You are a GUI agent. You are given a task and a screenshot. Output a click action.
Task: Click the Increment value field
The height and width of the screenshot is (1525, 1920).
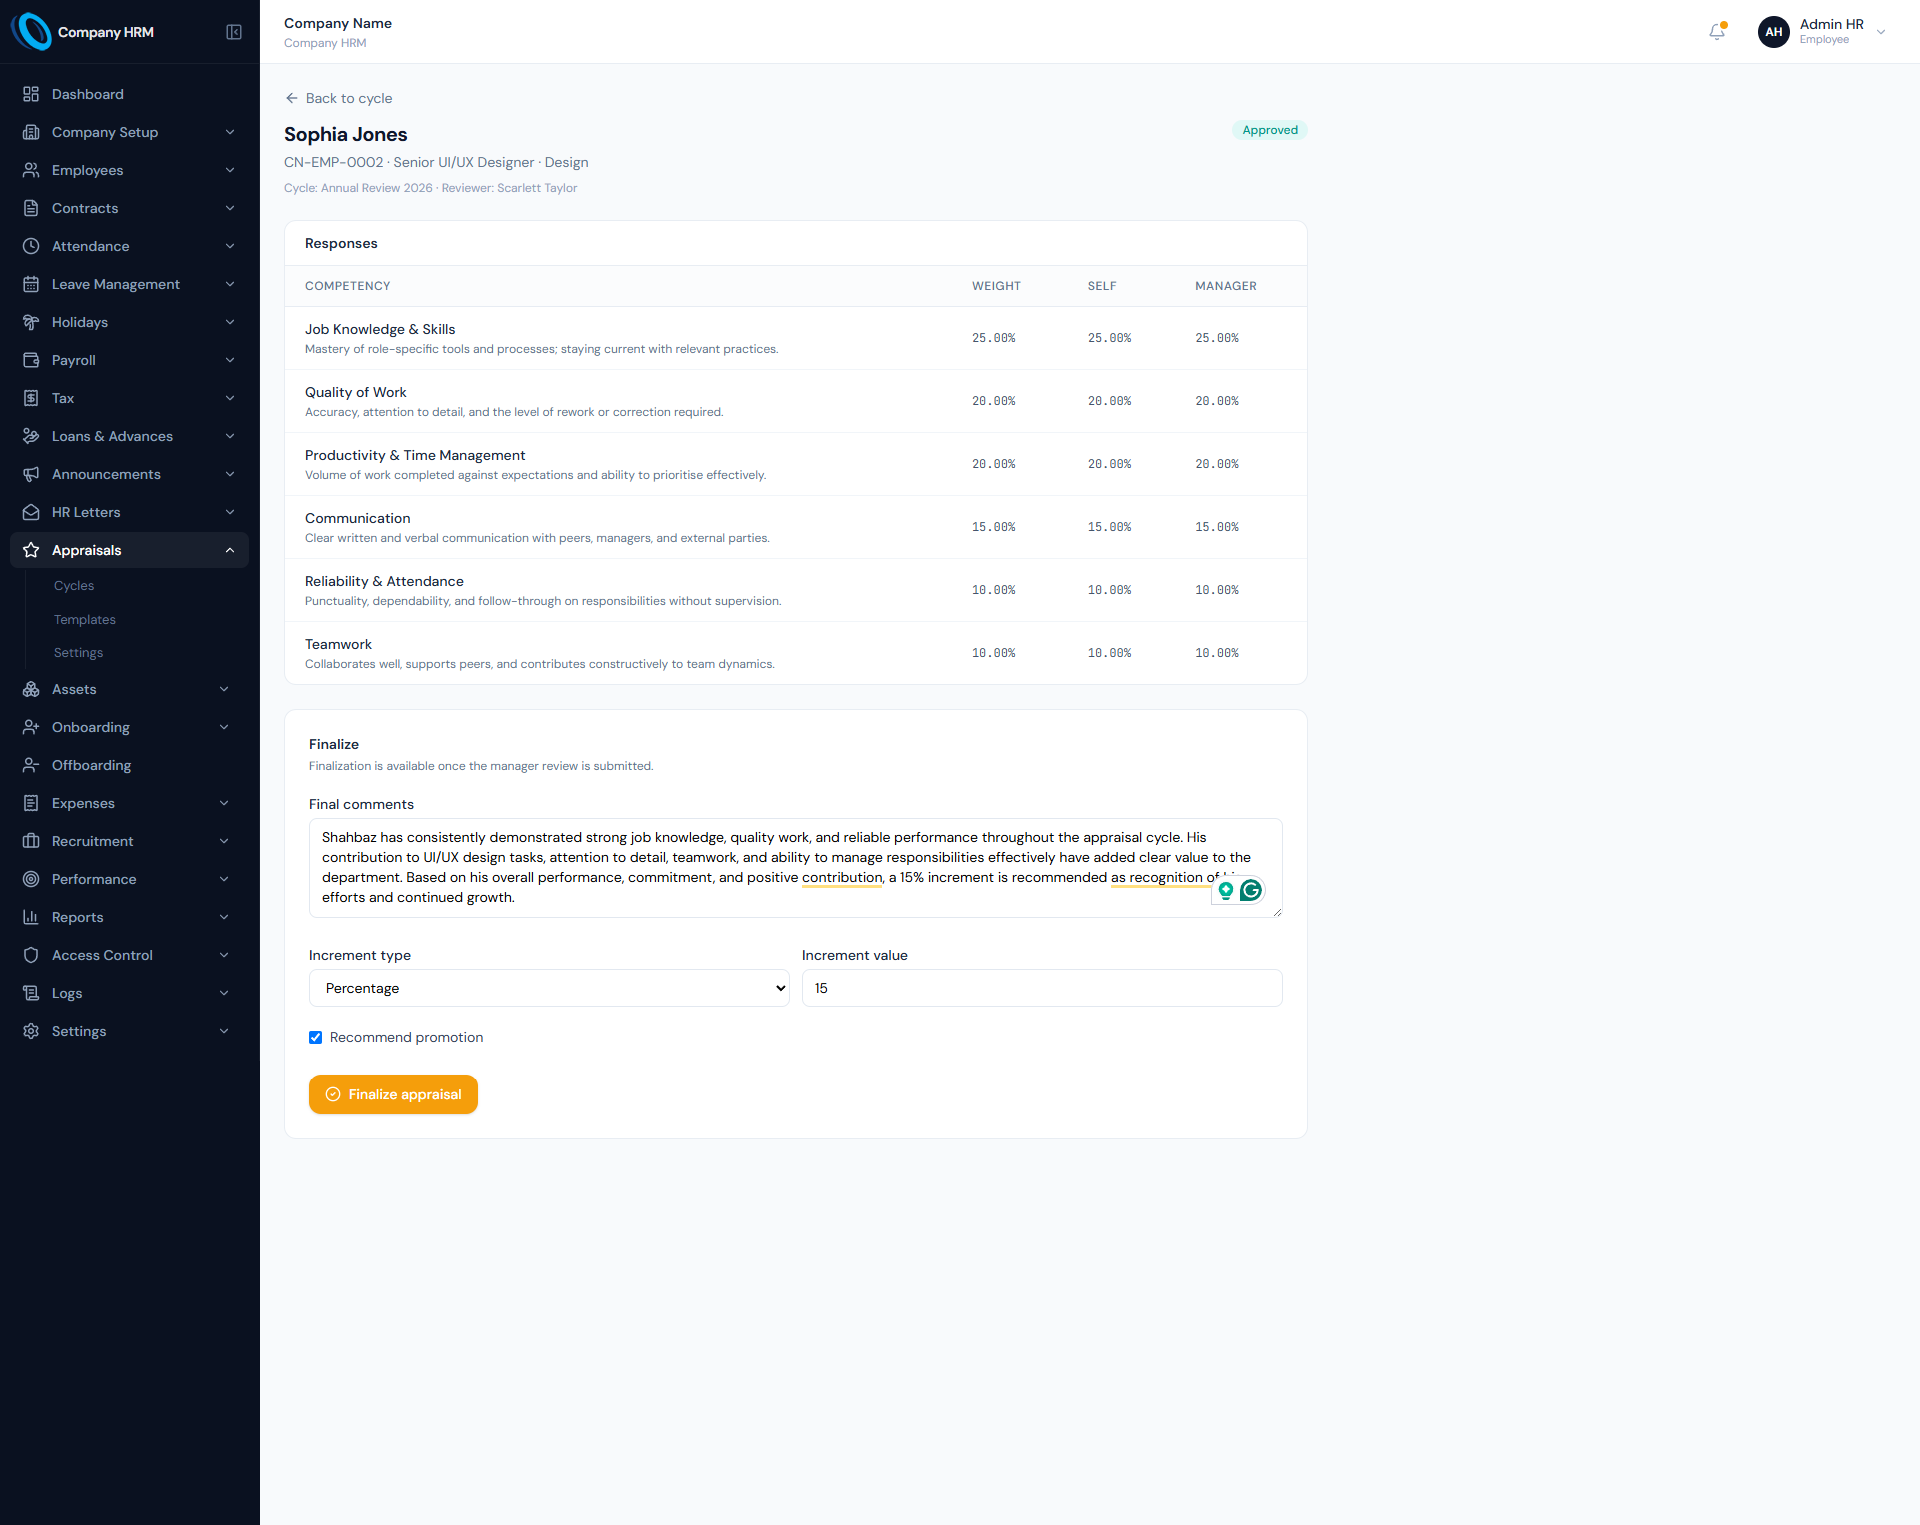pyautogui.click(x=1042, y=988)
